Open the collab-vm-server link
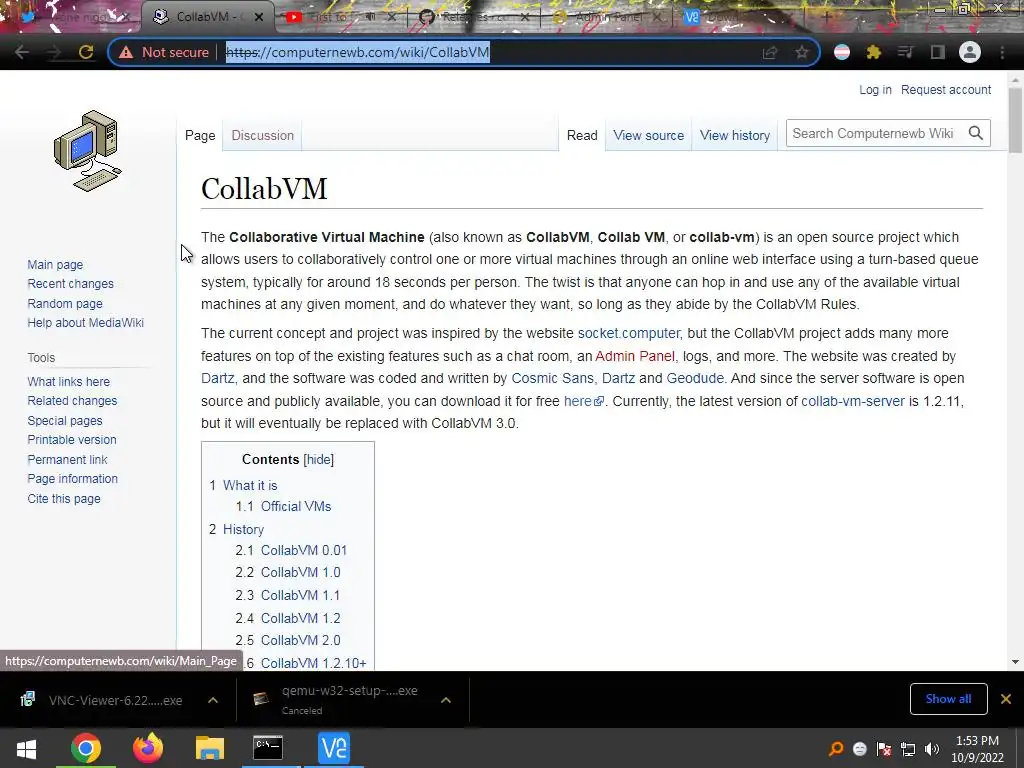 click(x=853, y=401)
